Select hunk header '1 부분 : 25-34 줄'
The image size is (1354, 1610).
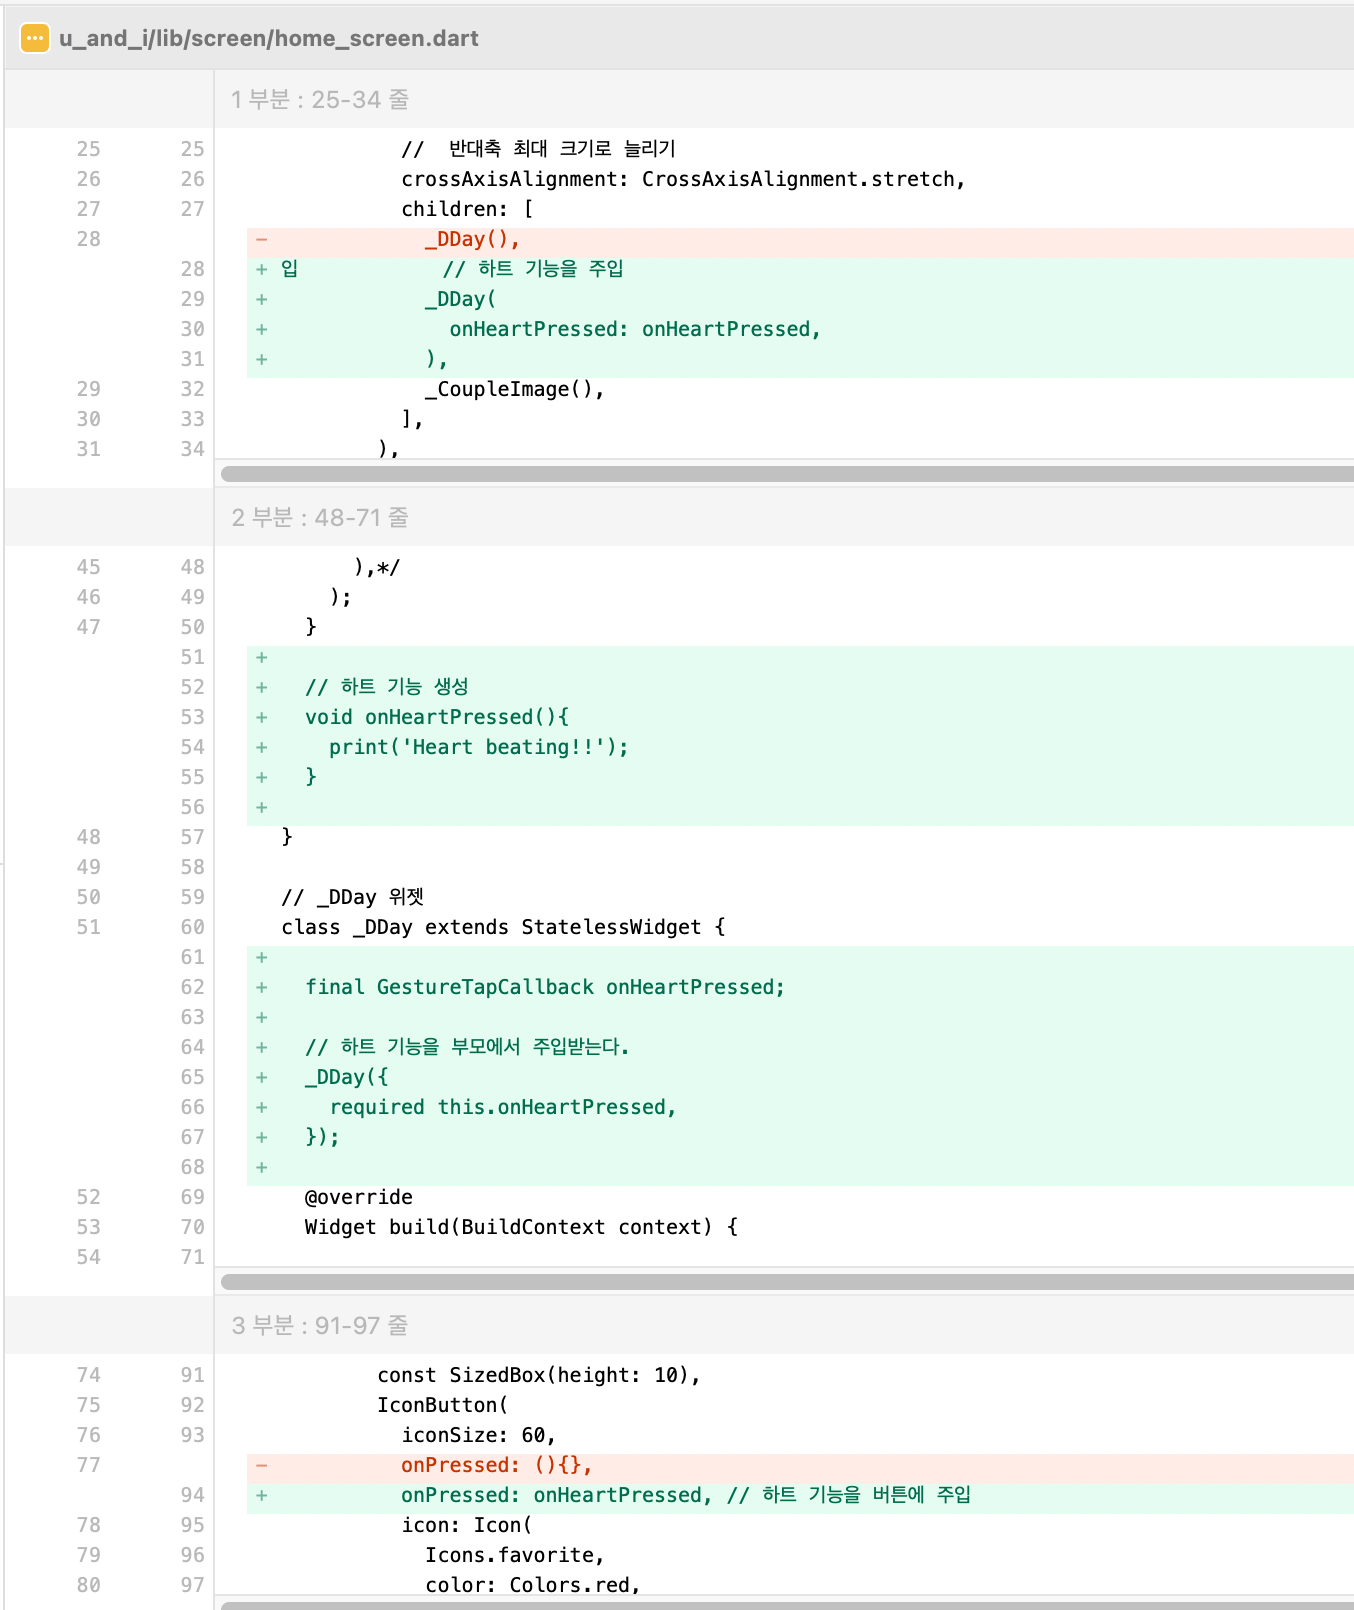(x=320, y=100)
